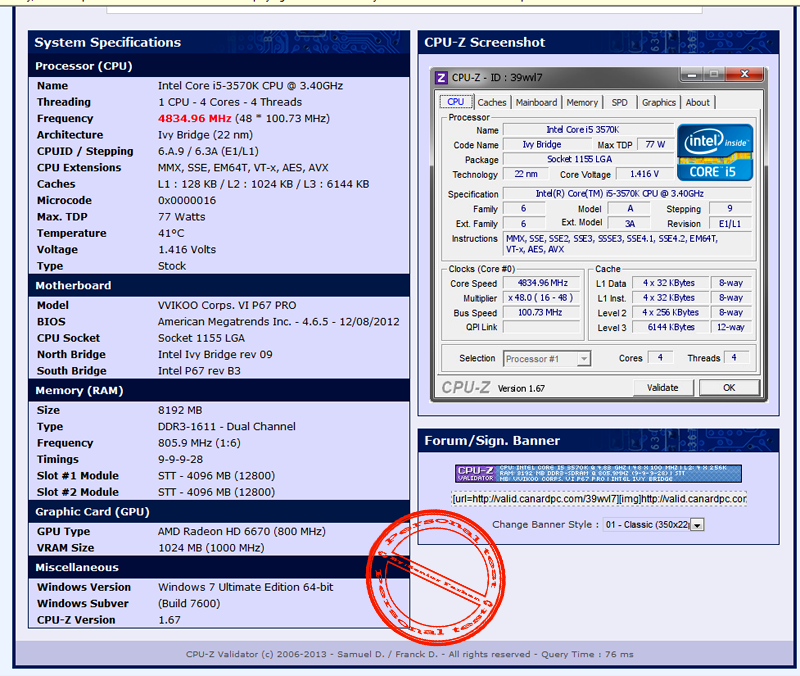The height and width of the screenshot is (676, 800).
Task: Minimize the CPU-Z window
Action: click(x=692, y=74)
